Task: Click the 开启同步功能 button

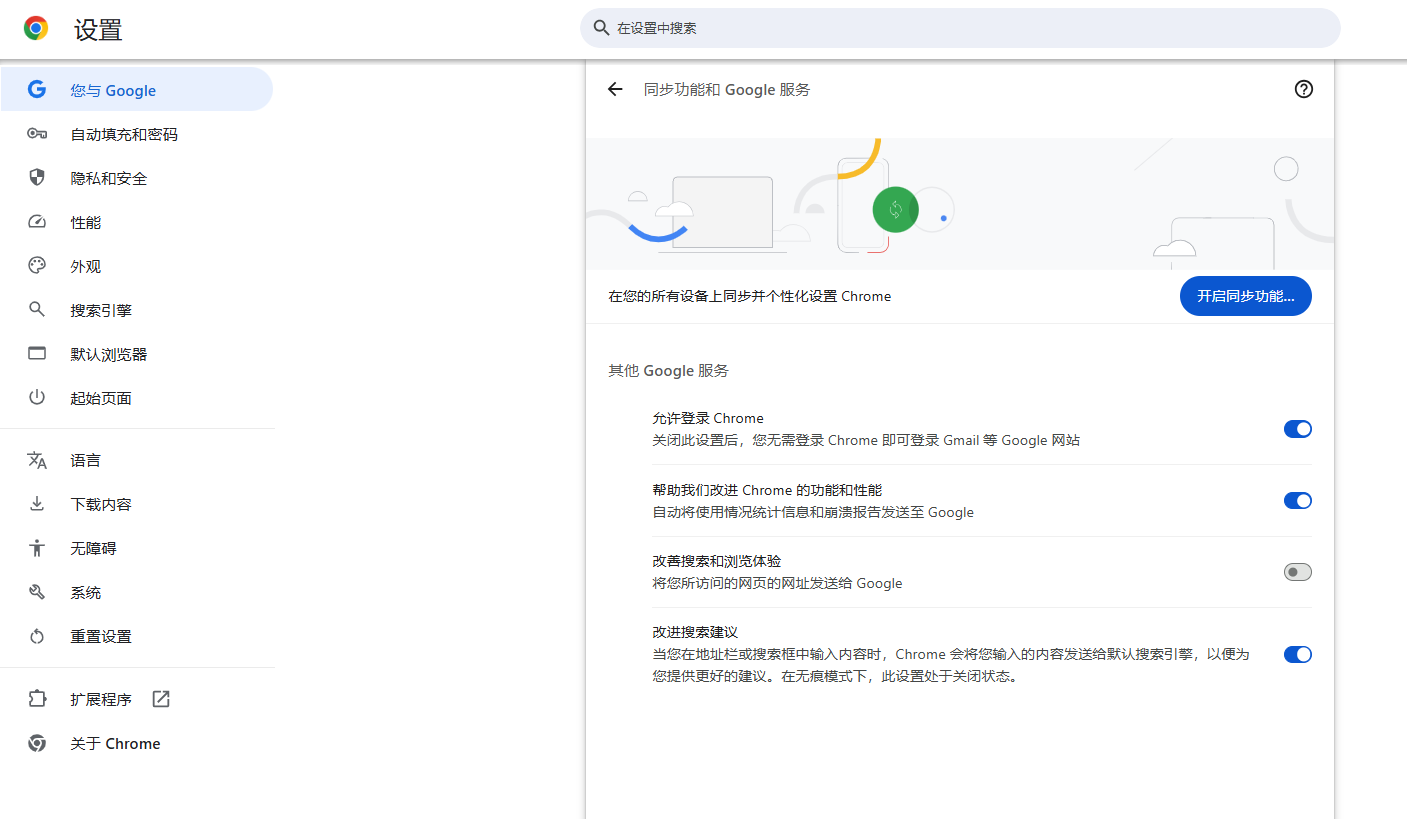Action: pyautogui.click(x=1245, y=296)
